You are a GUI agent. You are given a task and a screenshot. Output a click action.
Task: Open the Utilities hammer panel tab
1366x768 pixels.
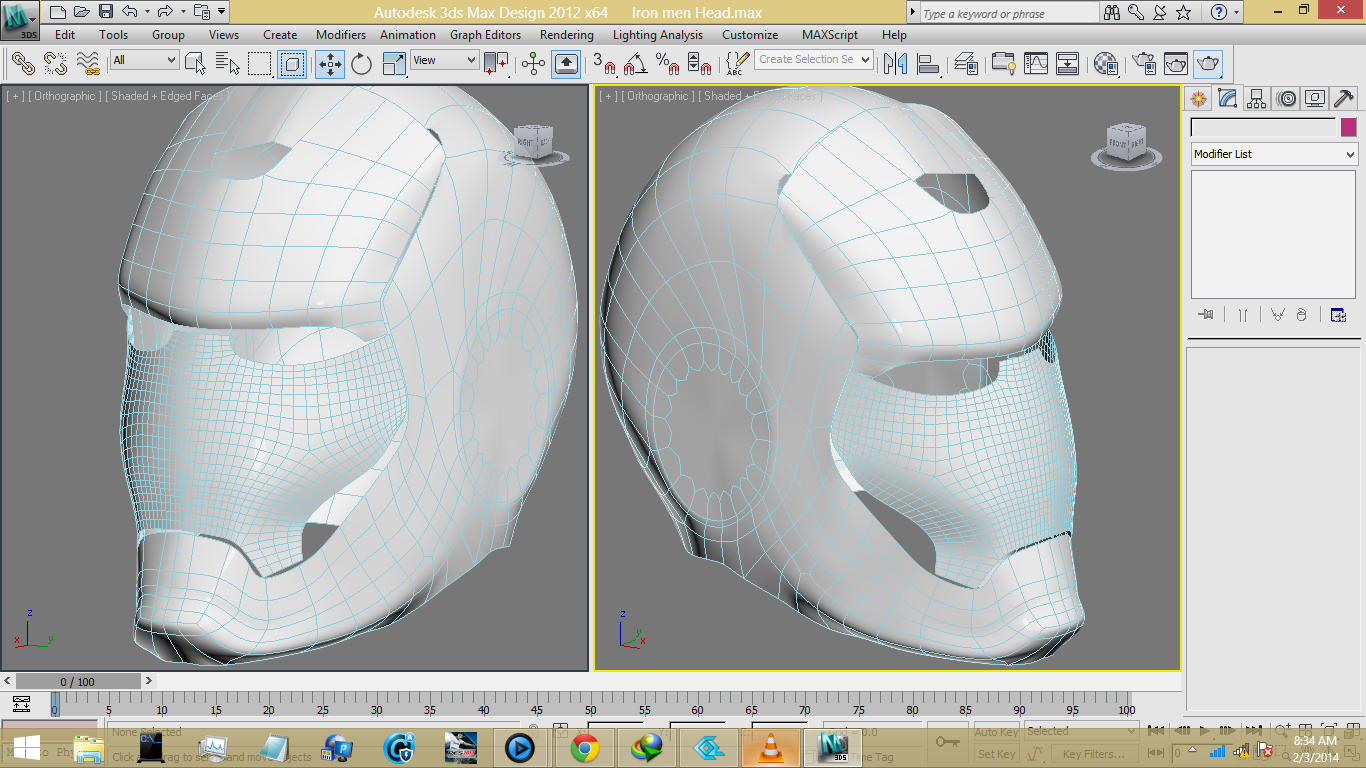(x=1344, y=98)
